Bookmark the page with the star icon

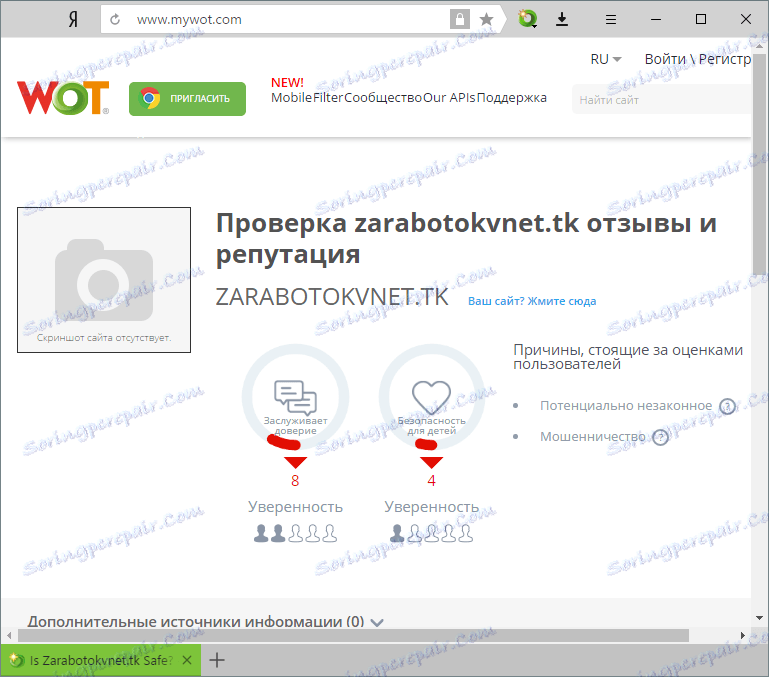point(486,20)
